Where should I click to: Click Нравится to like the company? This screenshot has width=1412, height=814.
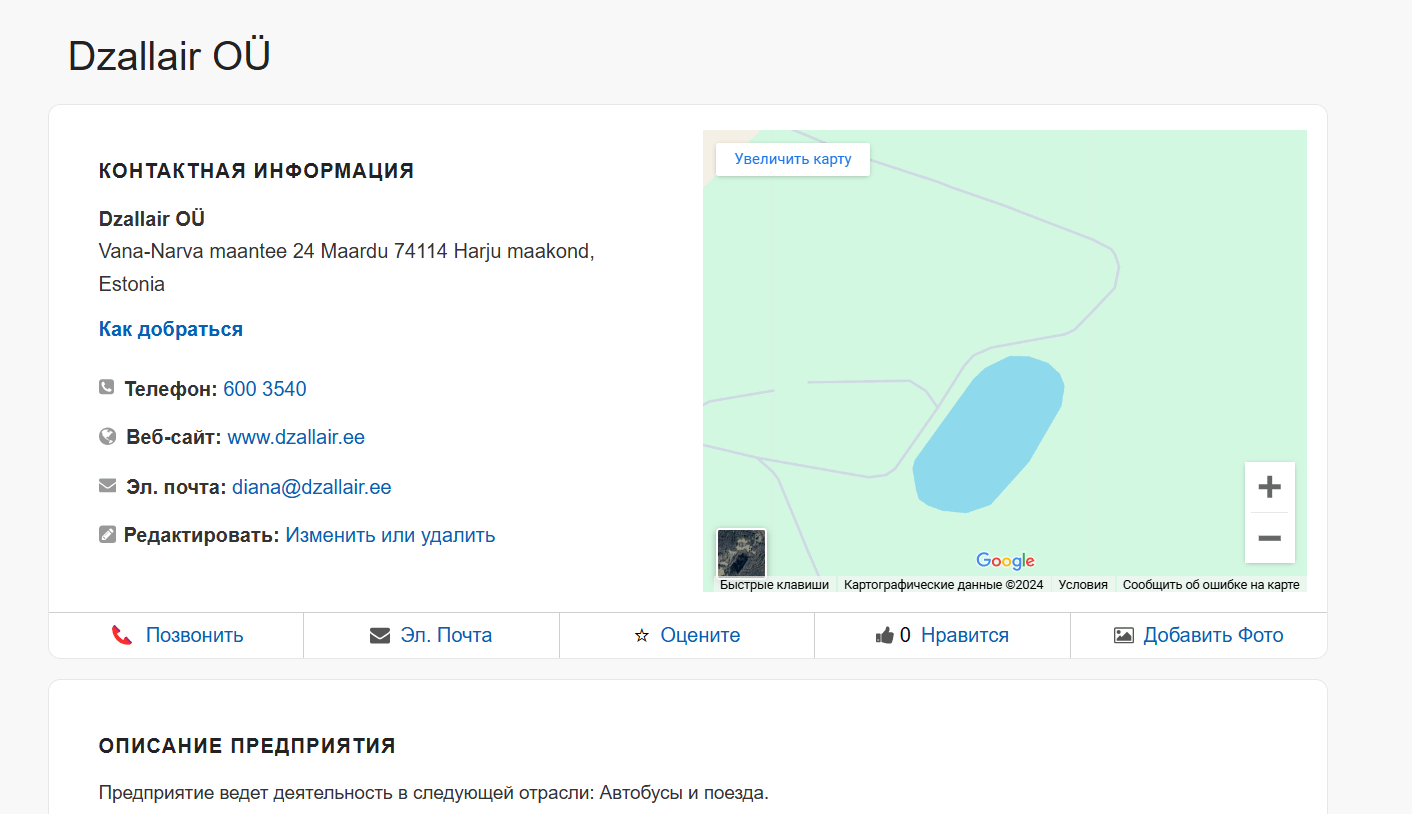pyautogui.click(x=965, y=635)
